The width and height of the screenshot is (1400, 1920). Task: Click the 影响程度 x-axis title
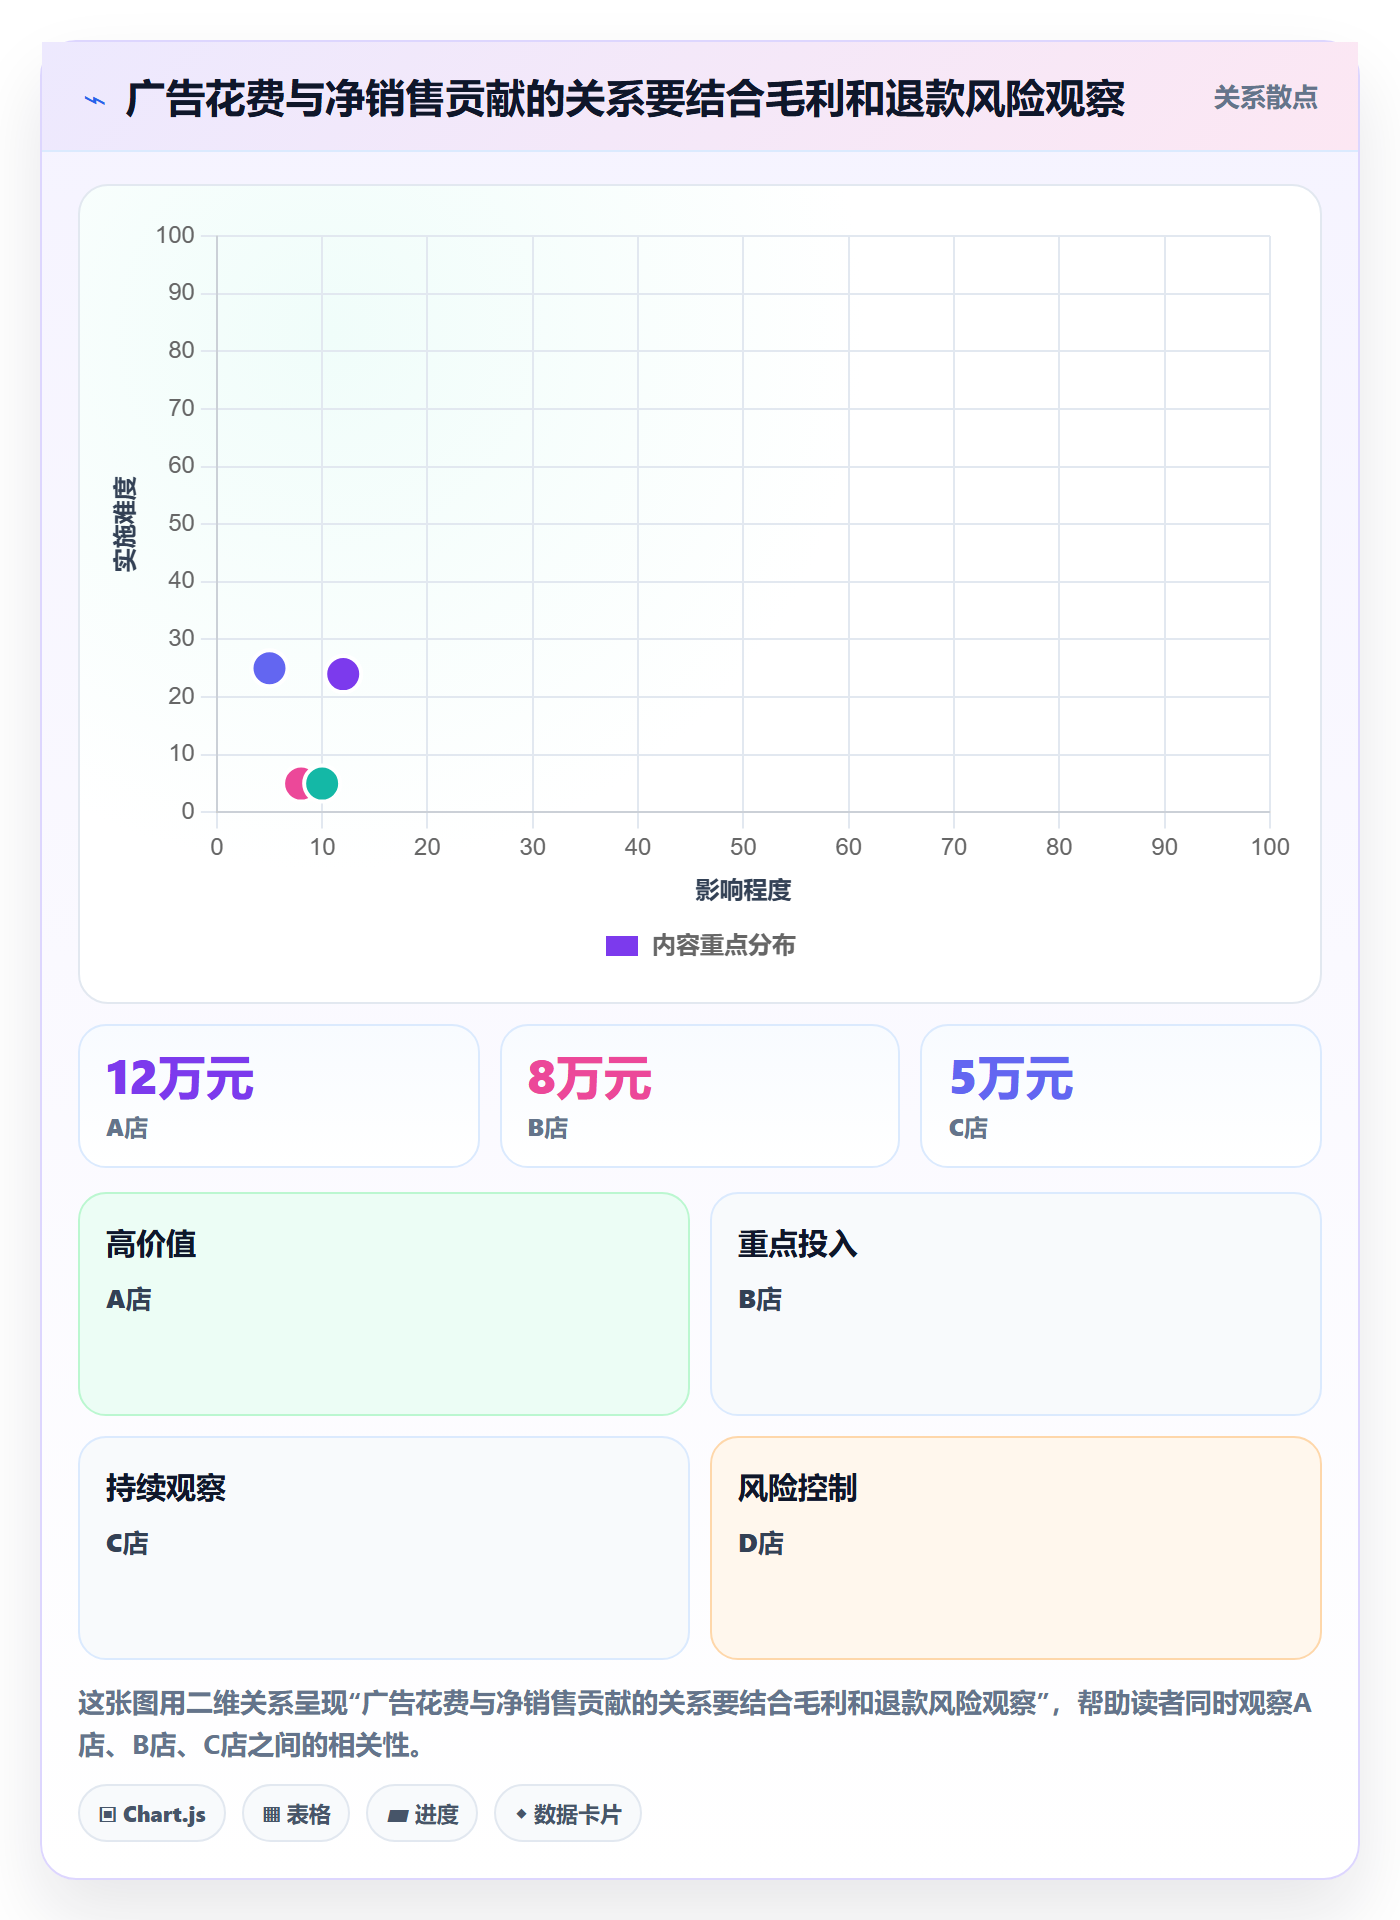[x=743, y=890]
